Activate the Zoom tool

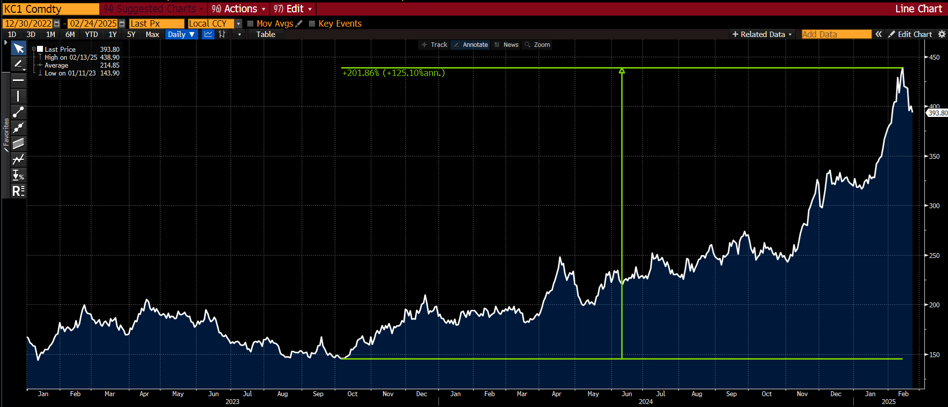coord(537,45)
